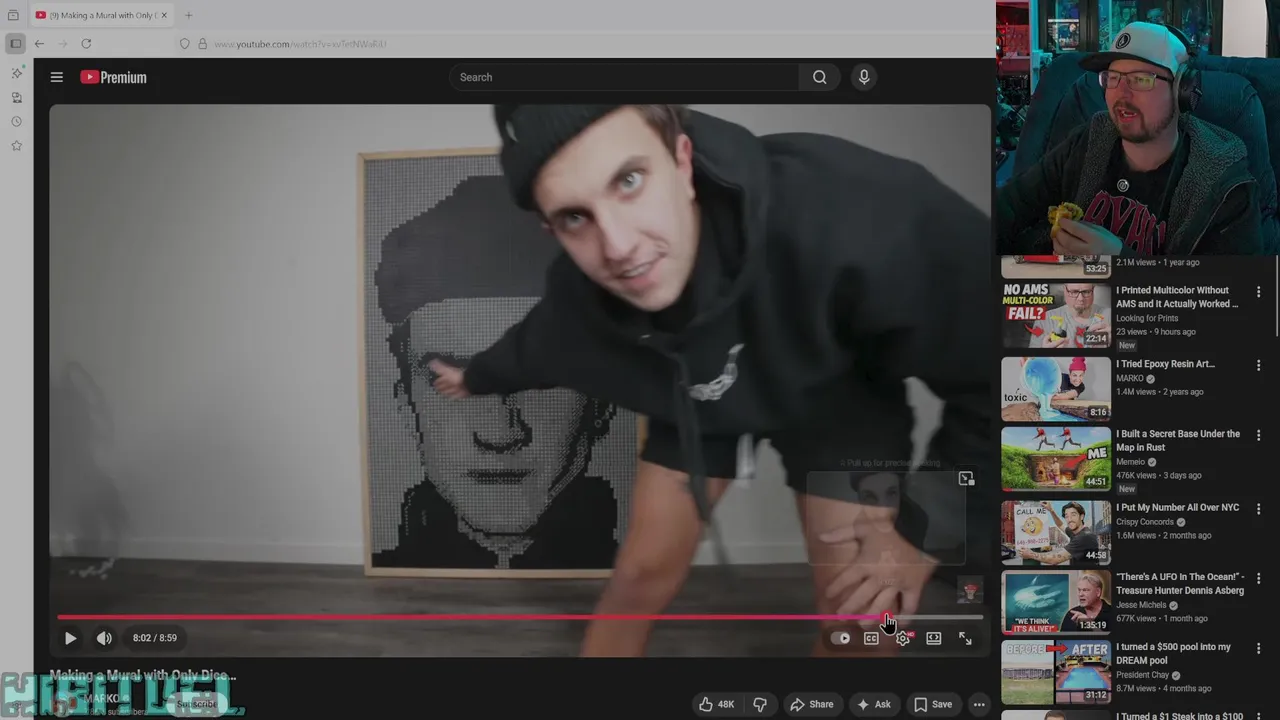
Task: Open synced tabs sidebar icon
Action: point(16,97)
